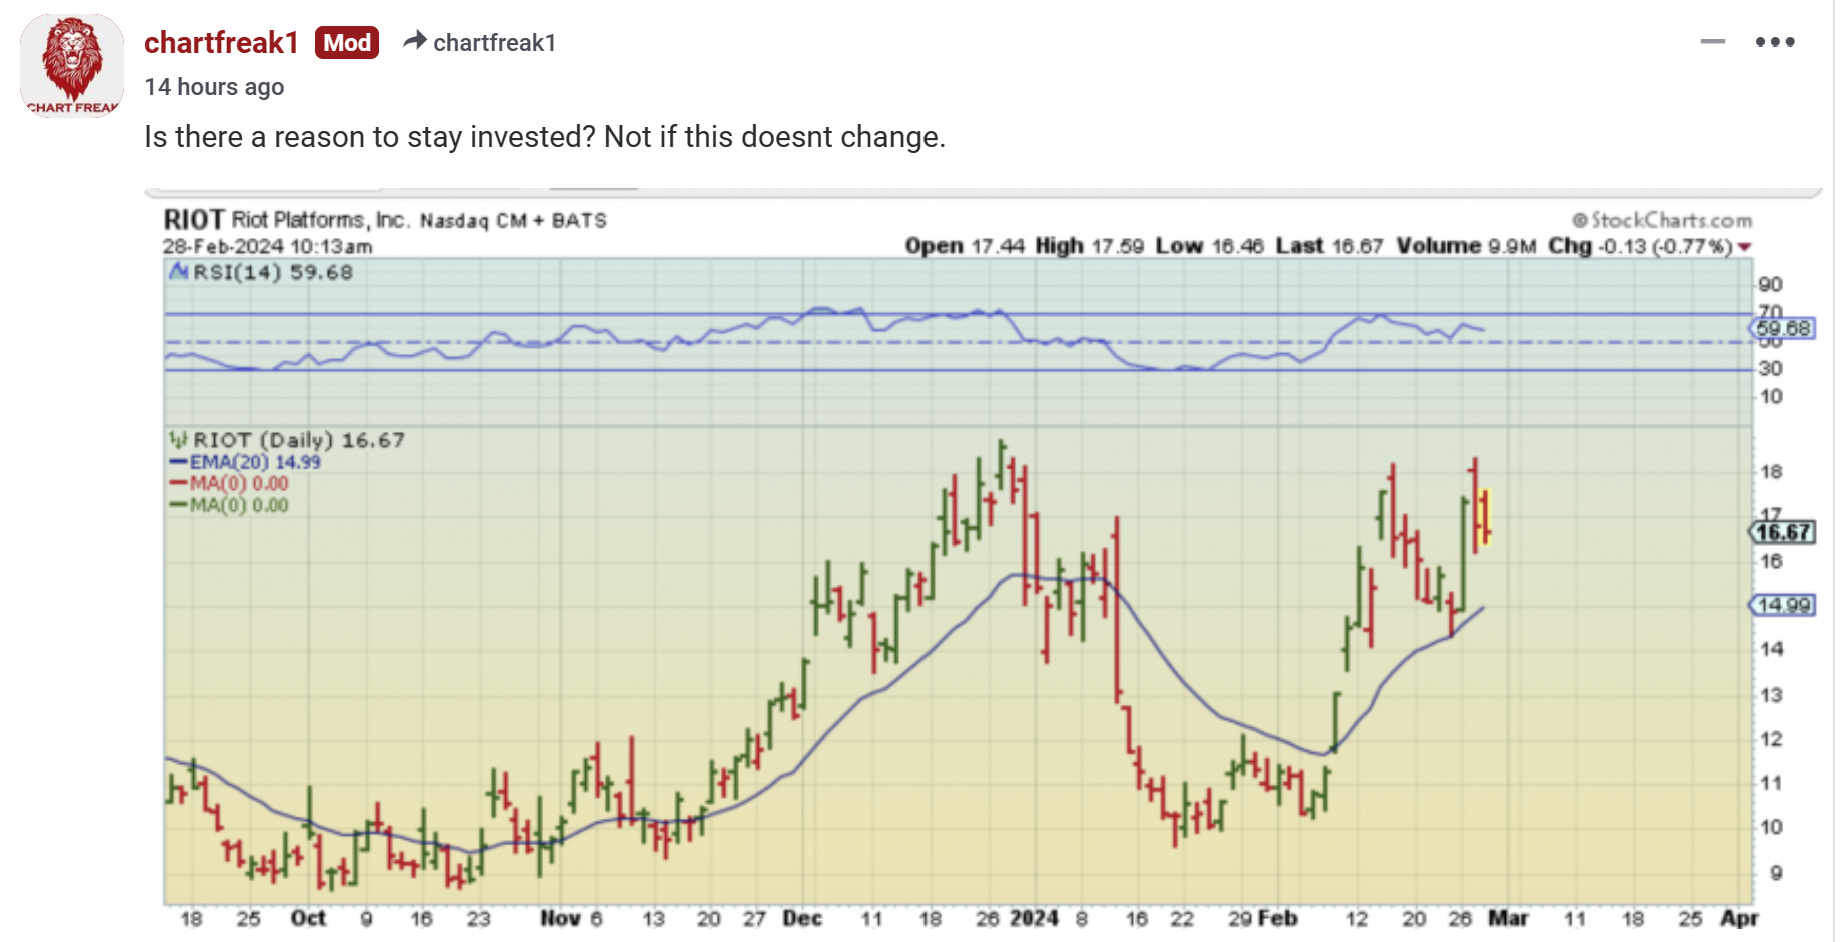The image size is (1842, 942).
Task: Click the "Last 16.67" reading
Action: click(x=1329, y=246)
